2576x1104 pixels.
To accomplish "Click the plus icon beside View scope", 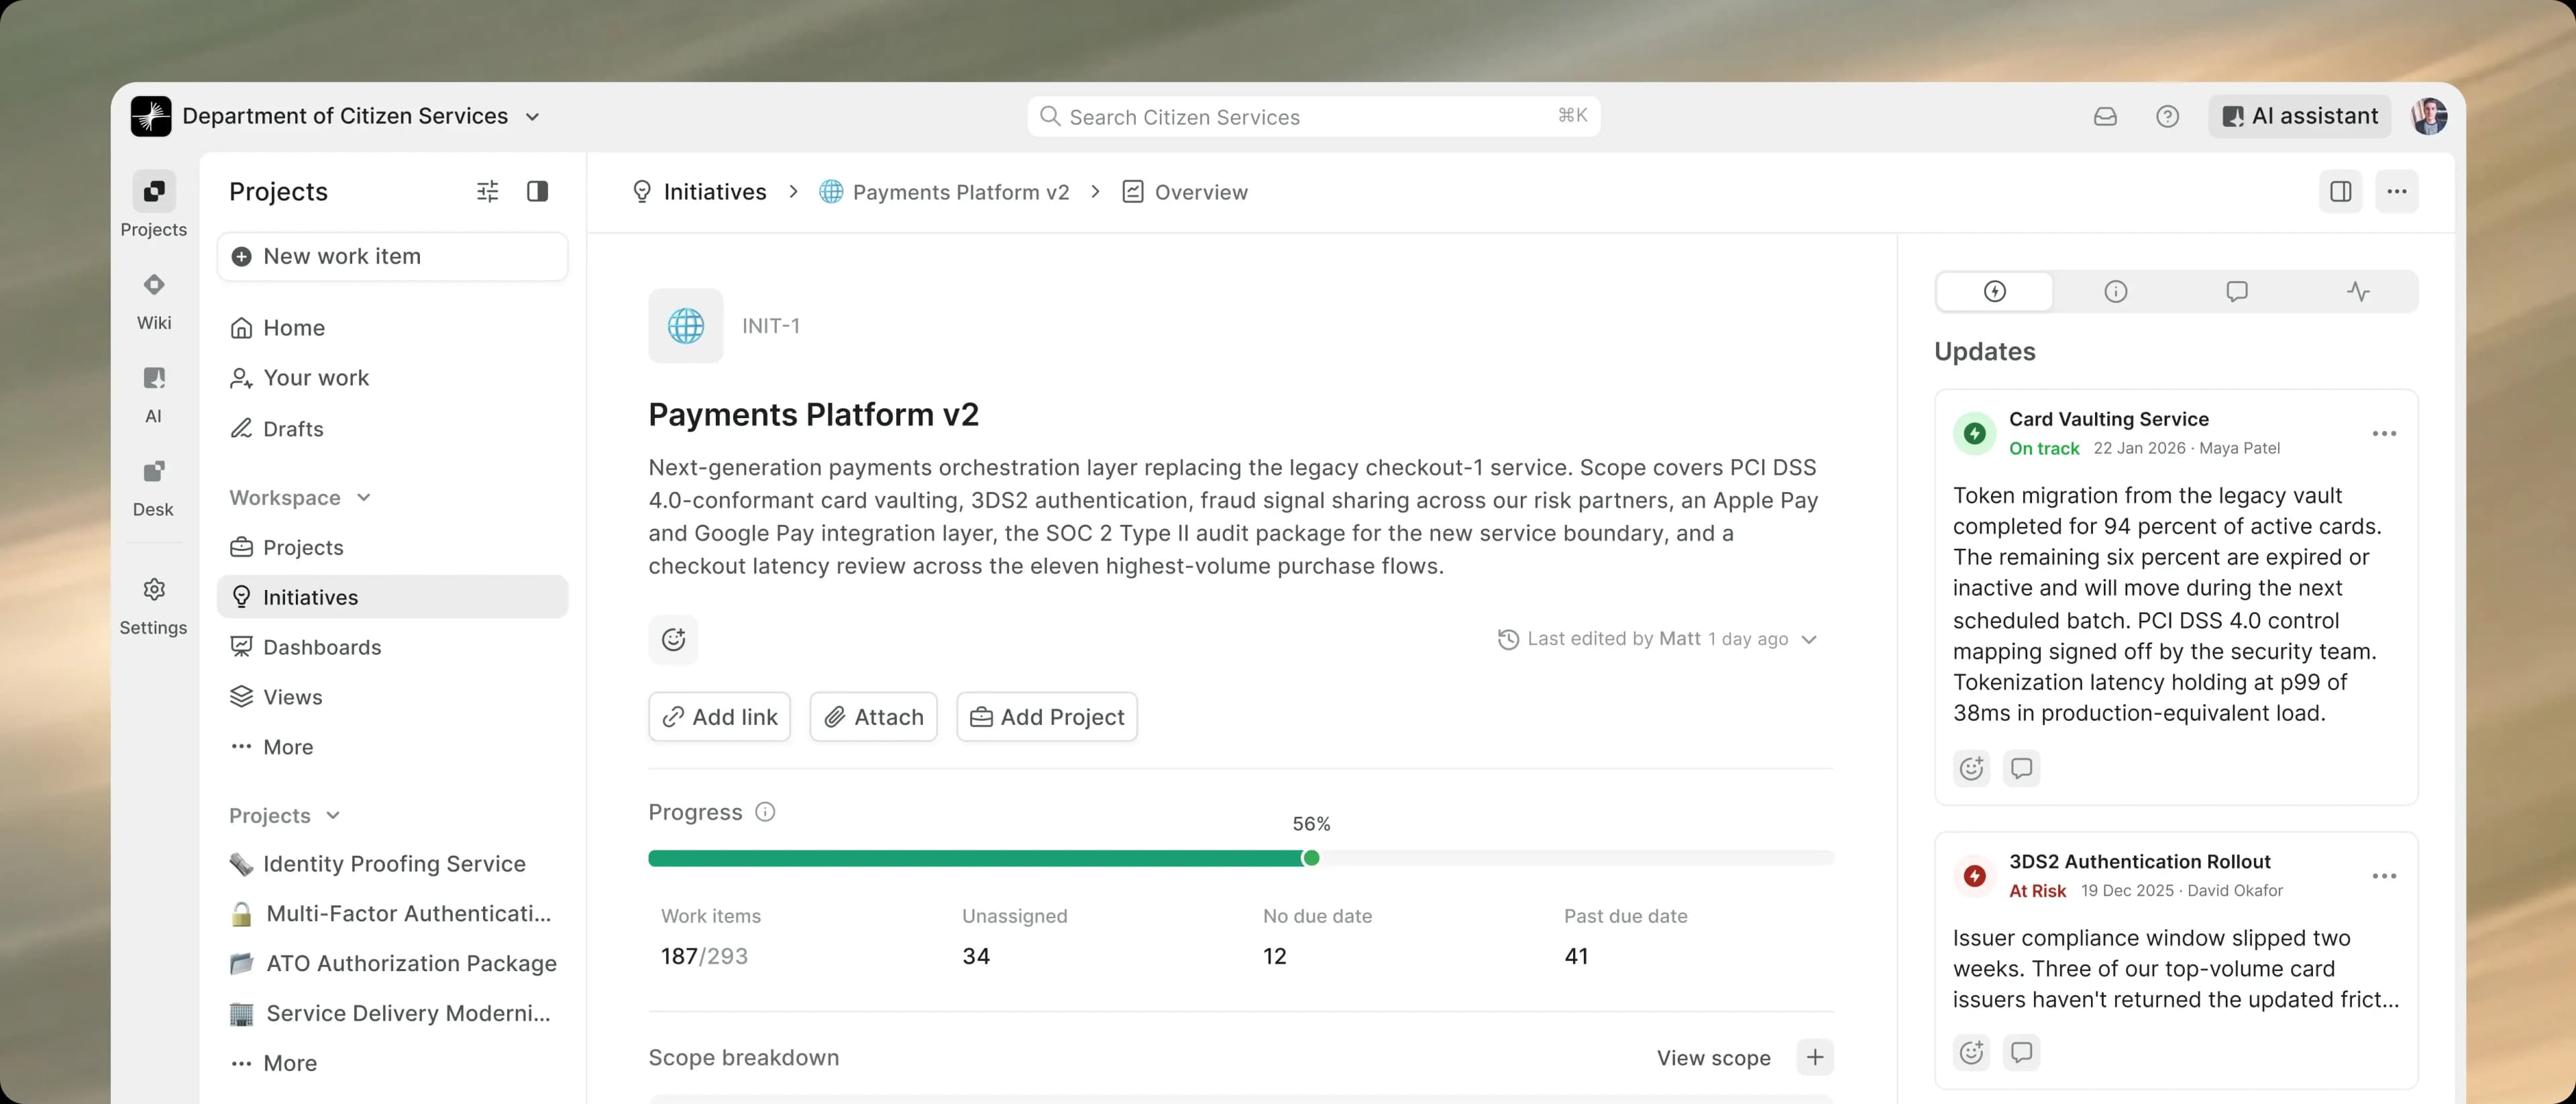I will coord(1814,1057).
